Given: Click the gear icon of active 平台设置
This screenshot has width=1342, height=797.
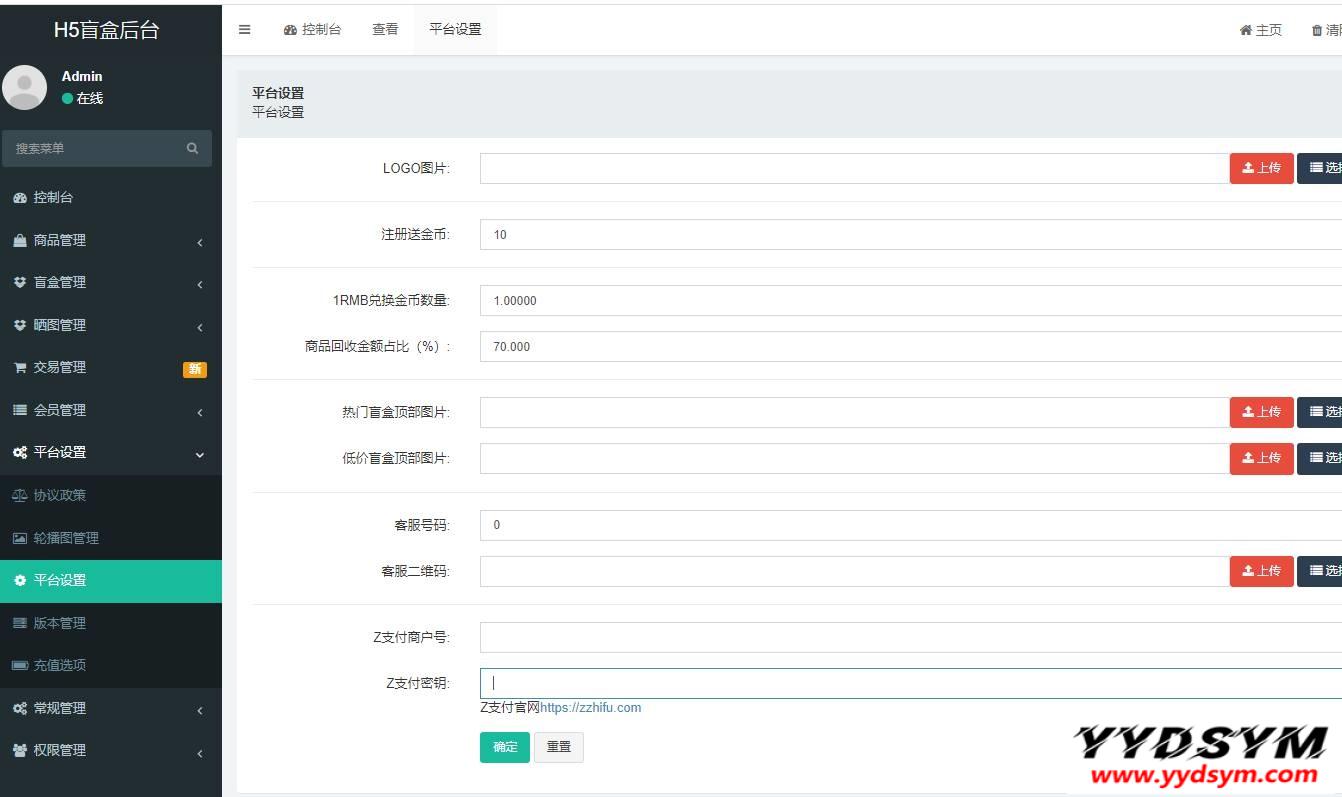Looking at the screenshot, I should click(20, 580).
